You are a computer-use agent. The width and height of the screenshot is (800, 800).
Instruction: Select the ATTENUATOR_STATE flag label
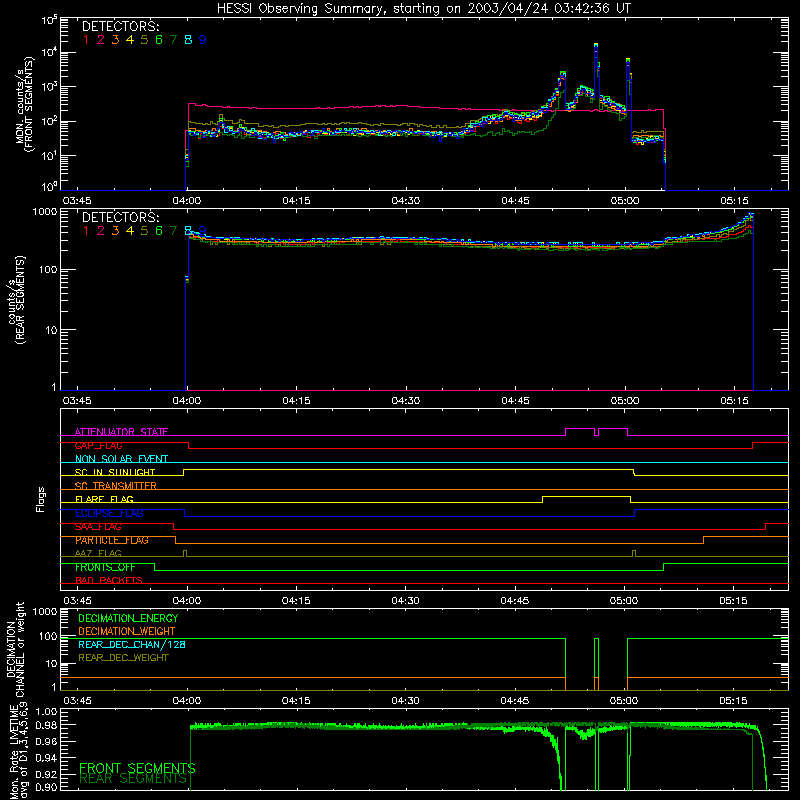121,432
